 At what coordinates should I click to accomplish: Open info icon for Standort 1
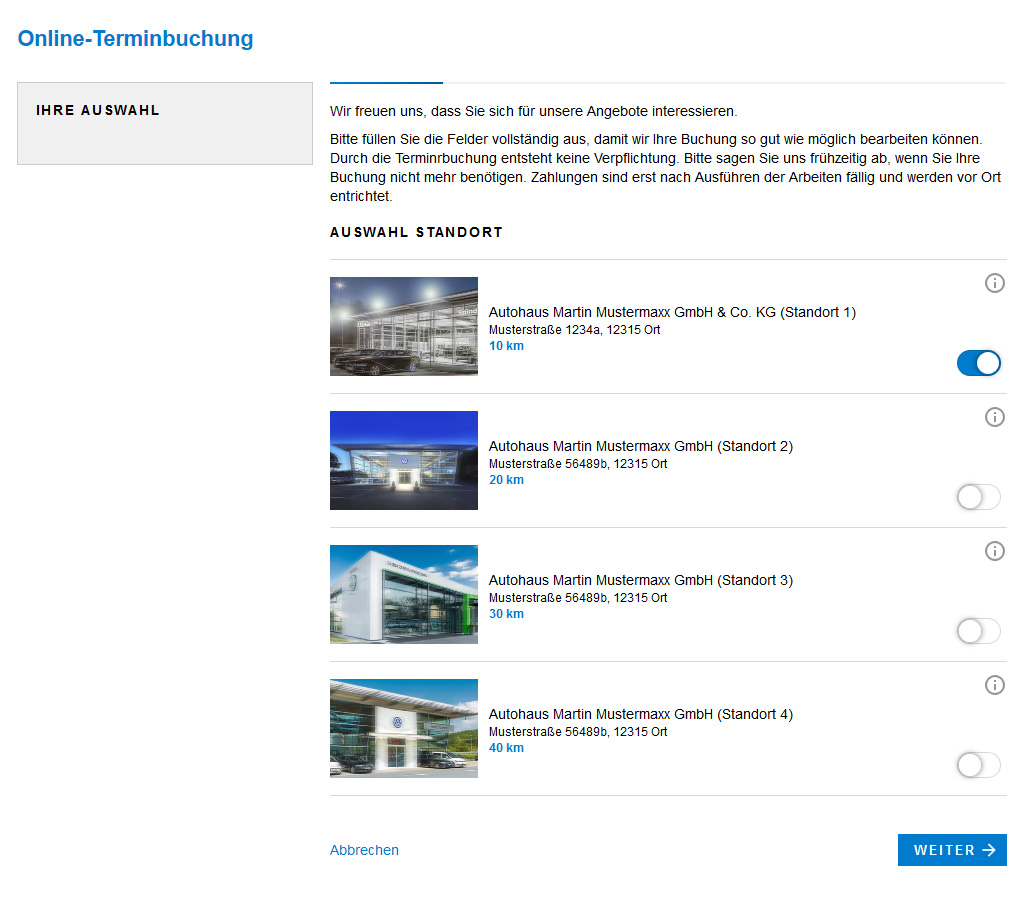[994, 283]
